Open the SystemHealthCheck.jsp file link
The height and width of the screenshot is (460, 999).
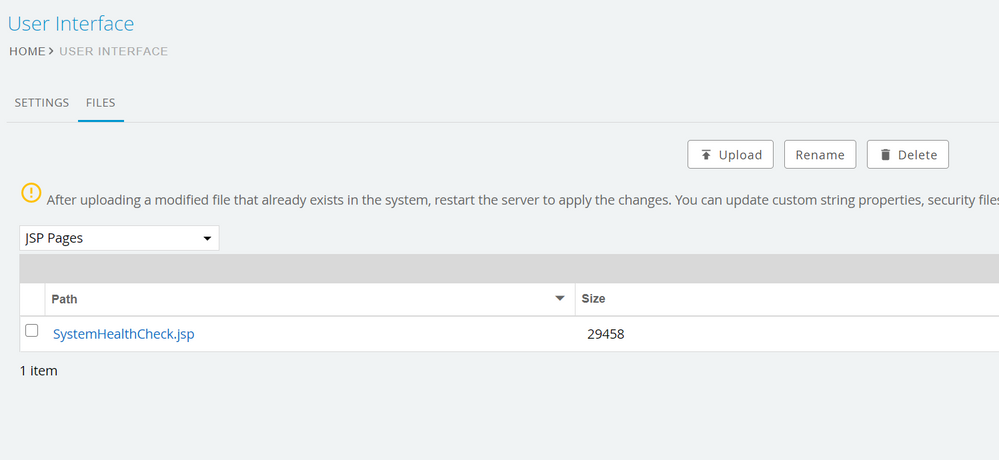pyautogui.click(x=123, y=334)
